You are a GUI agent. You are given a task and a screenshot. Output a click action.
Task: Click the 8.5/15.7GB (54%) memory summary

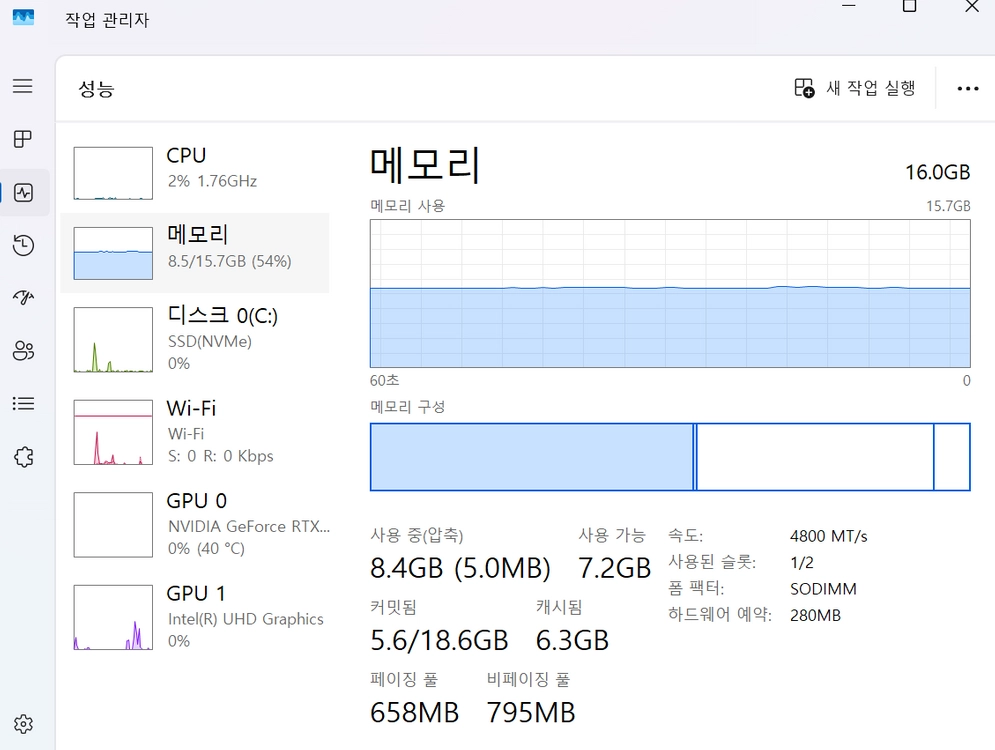pyautogui.click(x=229, y=261)
